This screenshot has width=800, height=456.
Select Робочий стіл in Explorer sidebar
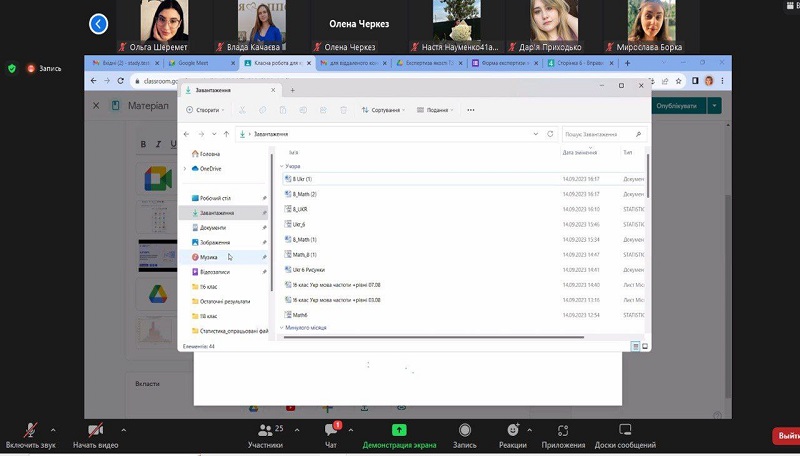point(223,198)
